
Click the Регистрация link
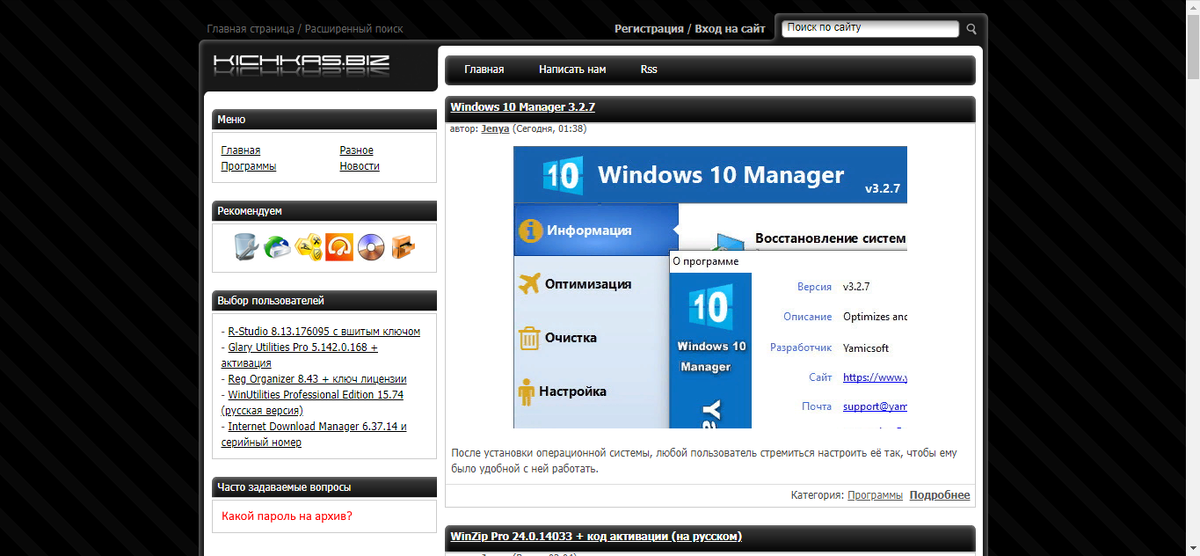(649, 29)
